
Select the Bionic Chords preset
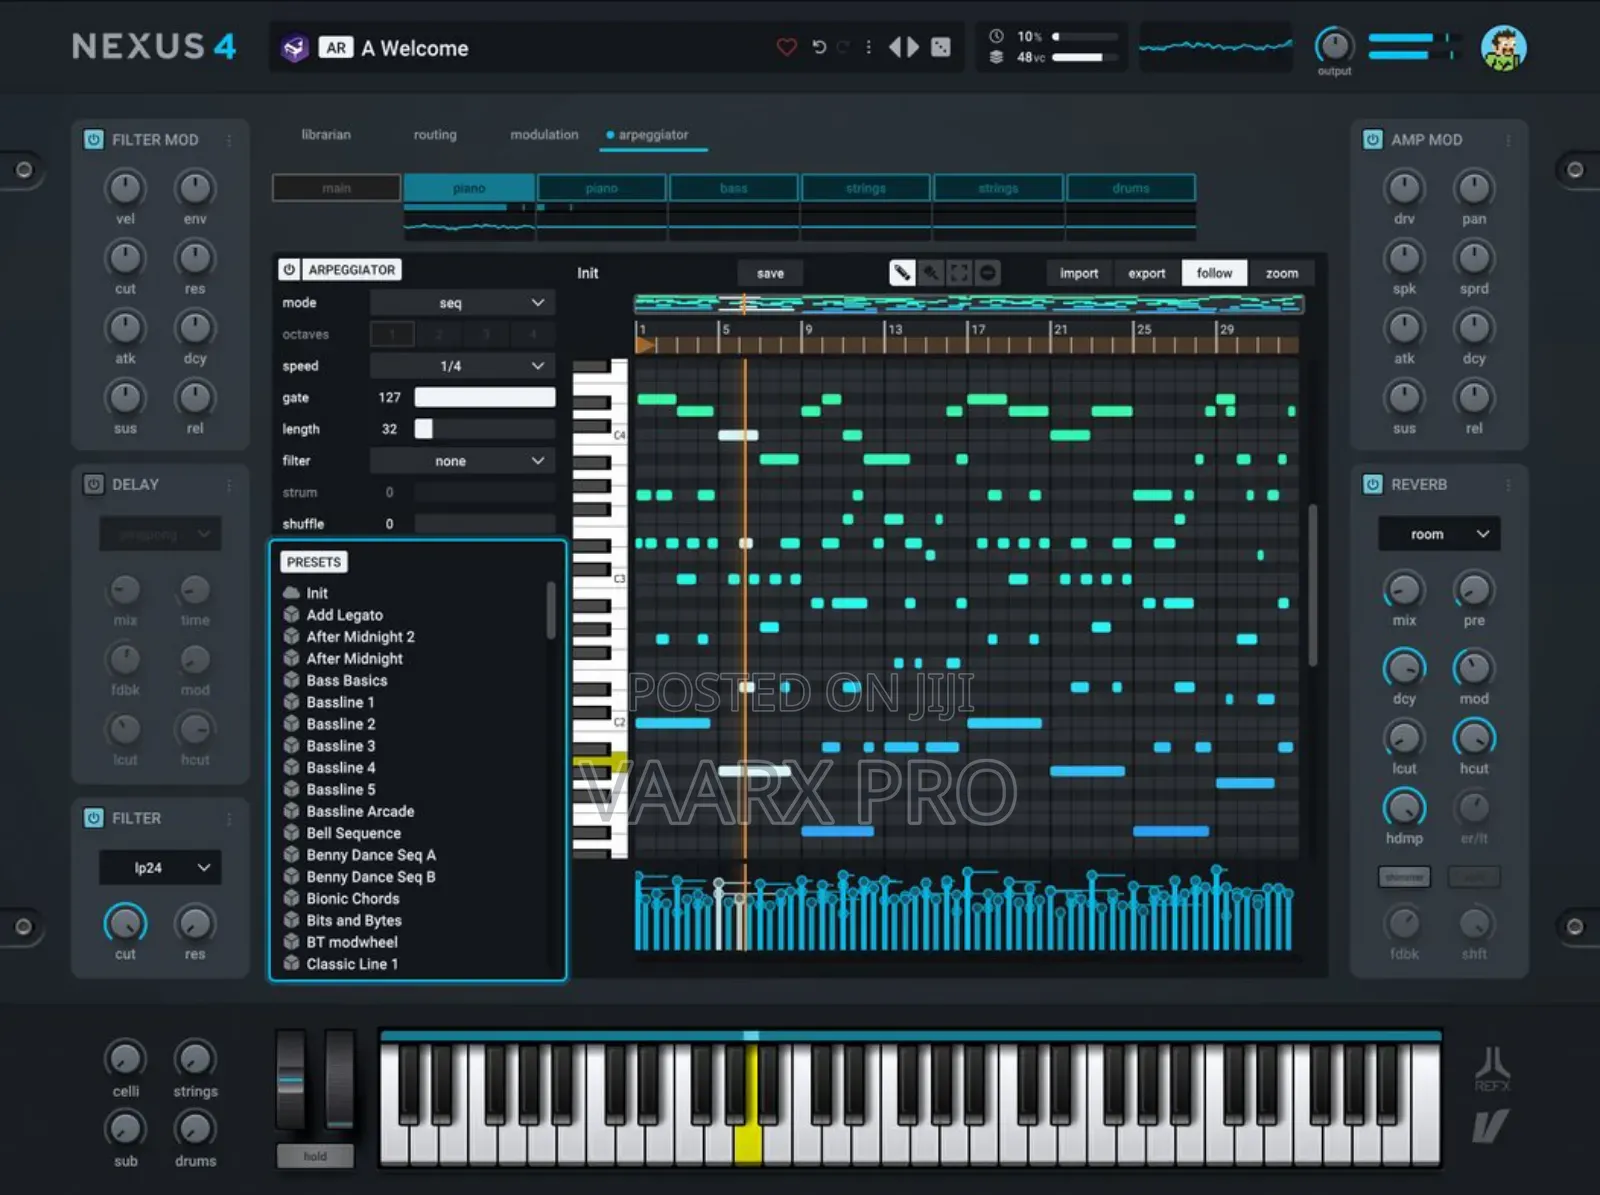pyautogui.click(x=353, y=898)
